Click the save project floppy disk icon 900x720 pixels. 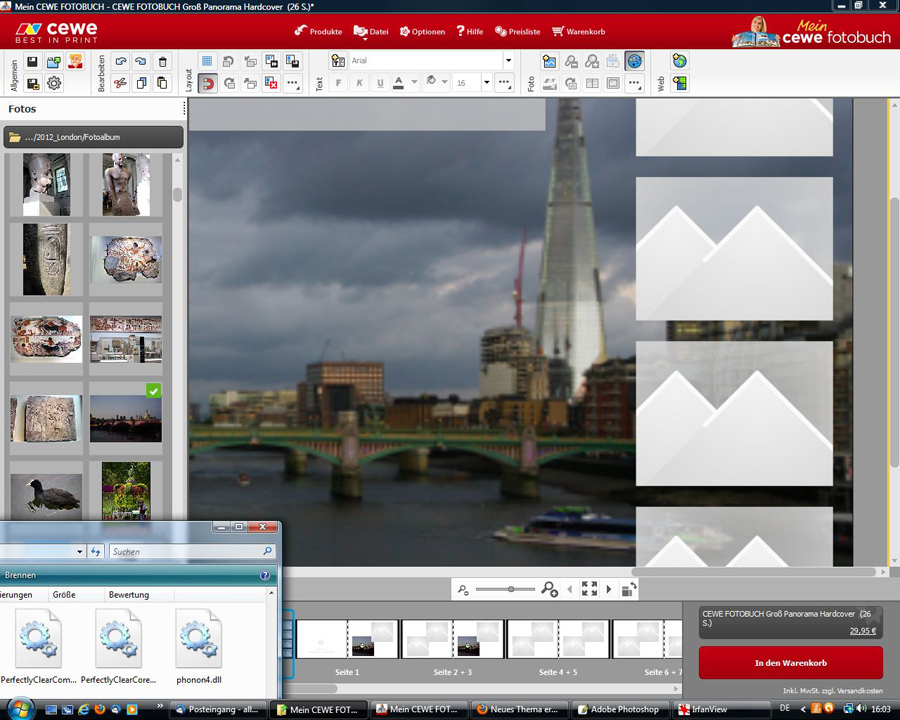32,62
